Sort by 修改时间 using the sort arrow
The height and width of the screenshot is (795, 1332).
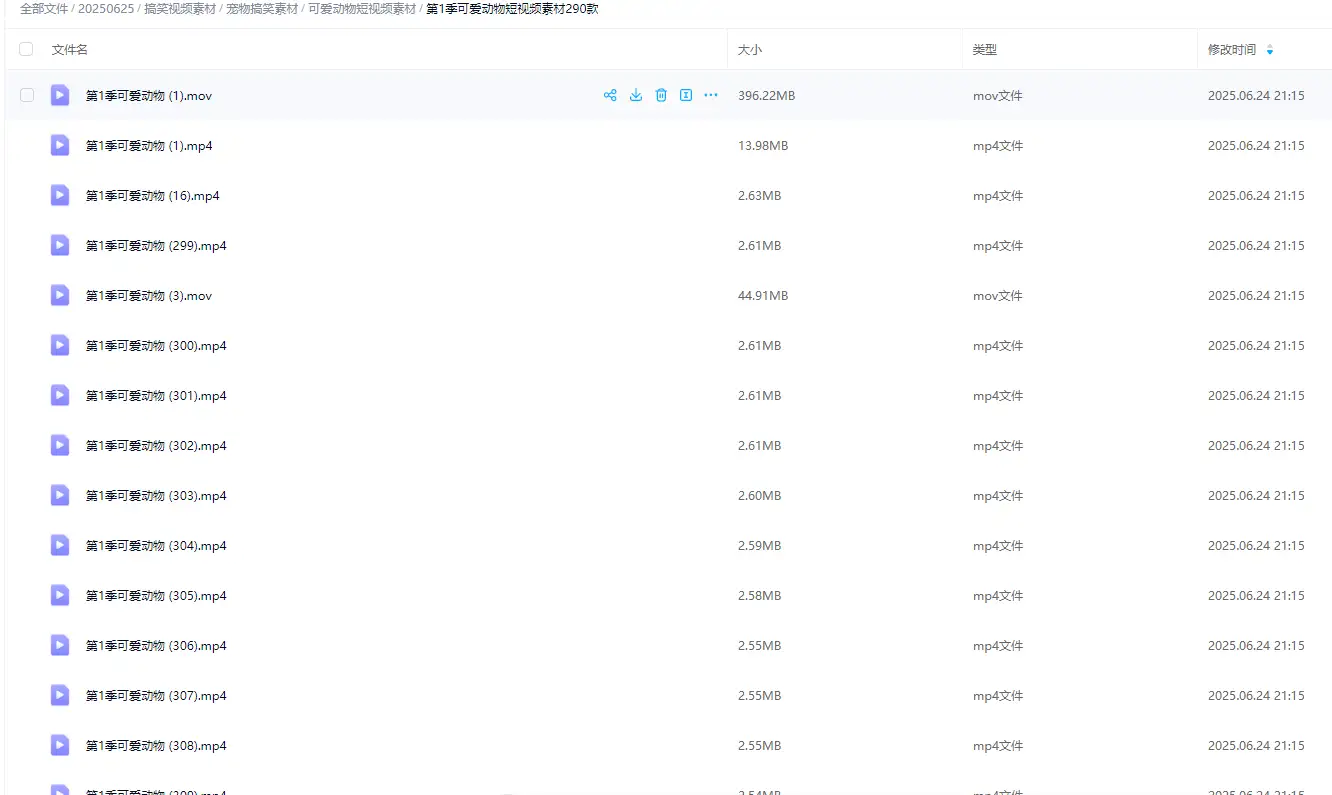(x=1270, y=50)
